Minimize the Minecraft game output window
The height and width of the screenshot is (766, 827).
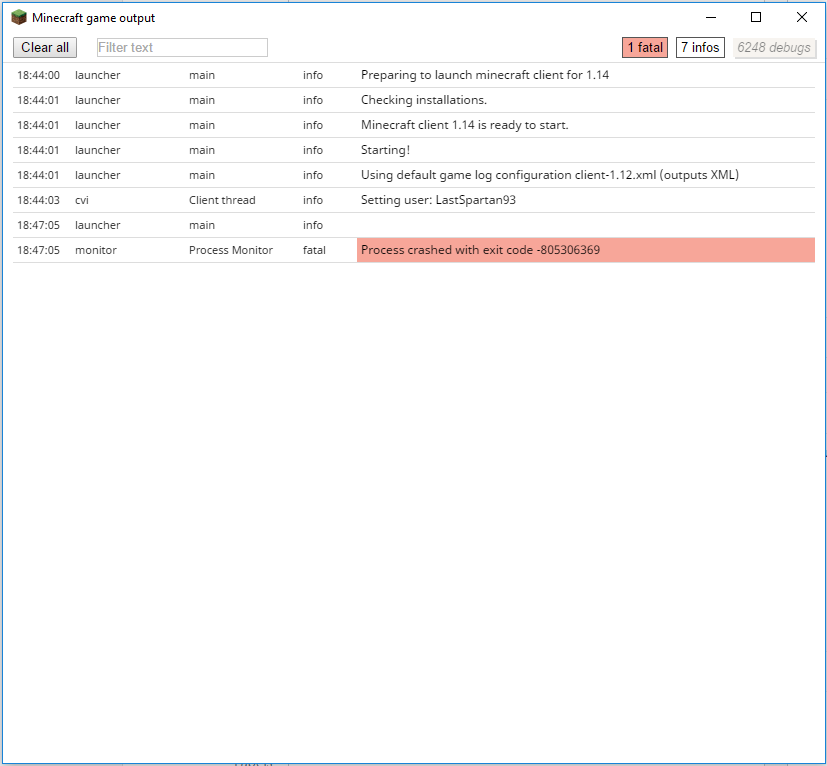pos(711,17)
